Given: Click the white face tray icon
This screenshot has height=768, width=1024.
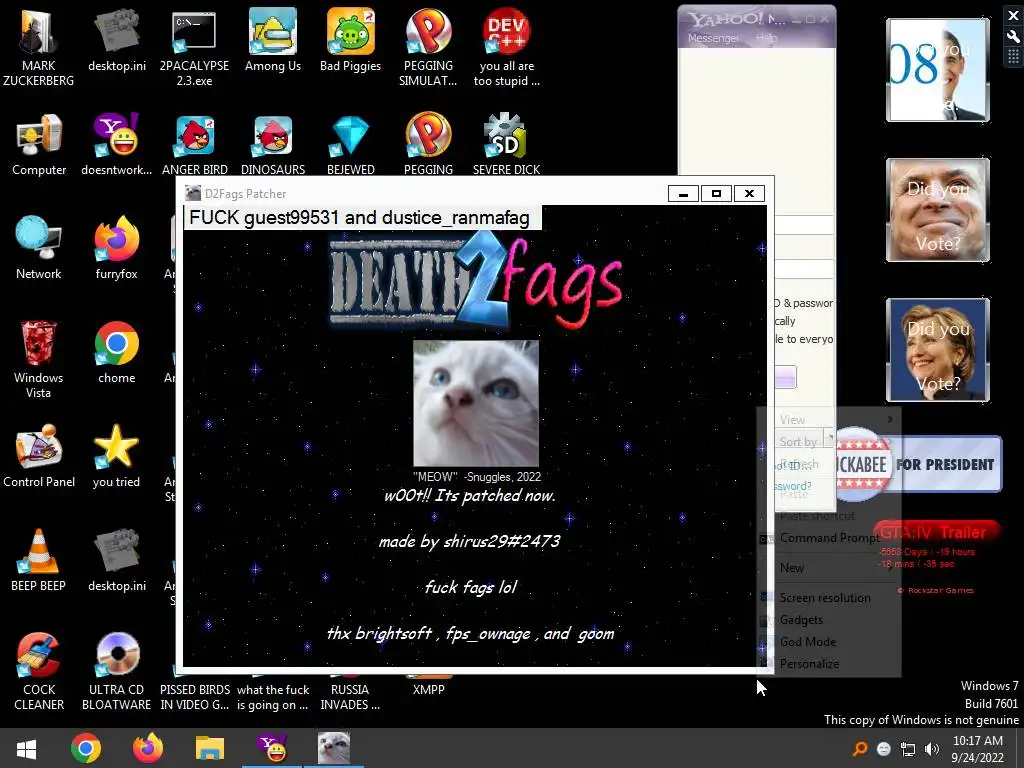Looking at the screenshot, I should [x=883, y=749].
